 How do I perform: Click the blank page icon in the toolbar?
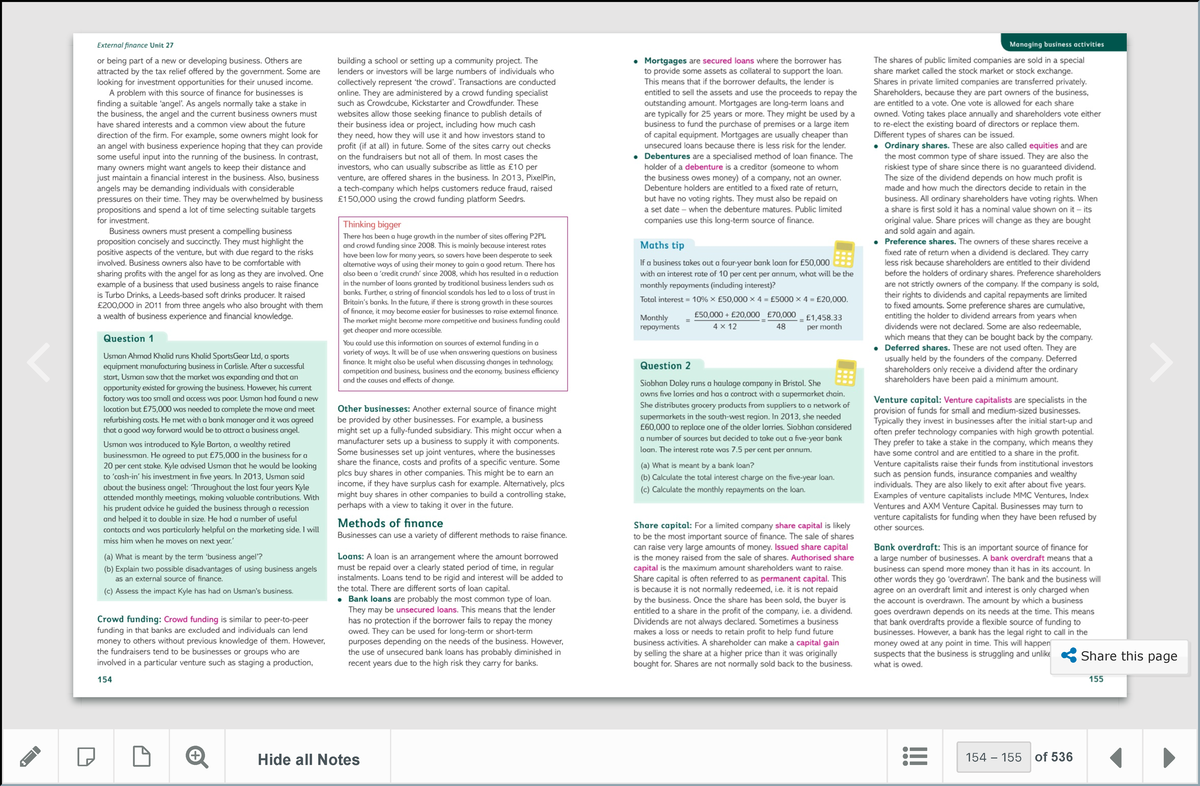[142, 757]
